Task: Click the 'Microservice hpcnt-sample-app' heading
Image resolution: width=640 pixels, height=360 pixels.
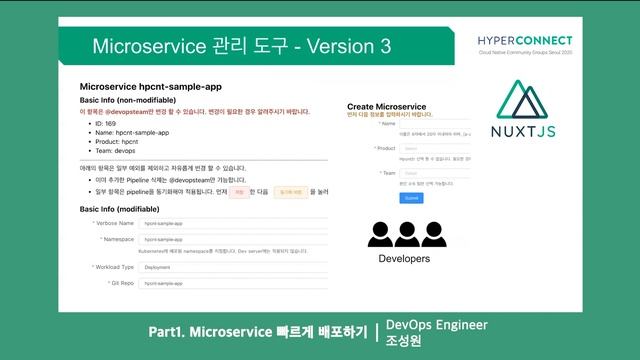Action: click(151, 87)
